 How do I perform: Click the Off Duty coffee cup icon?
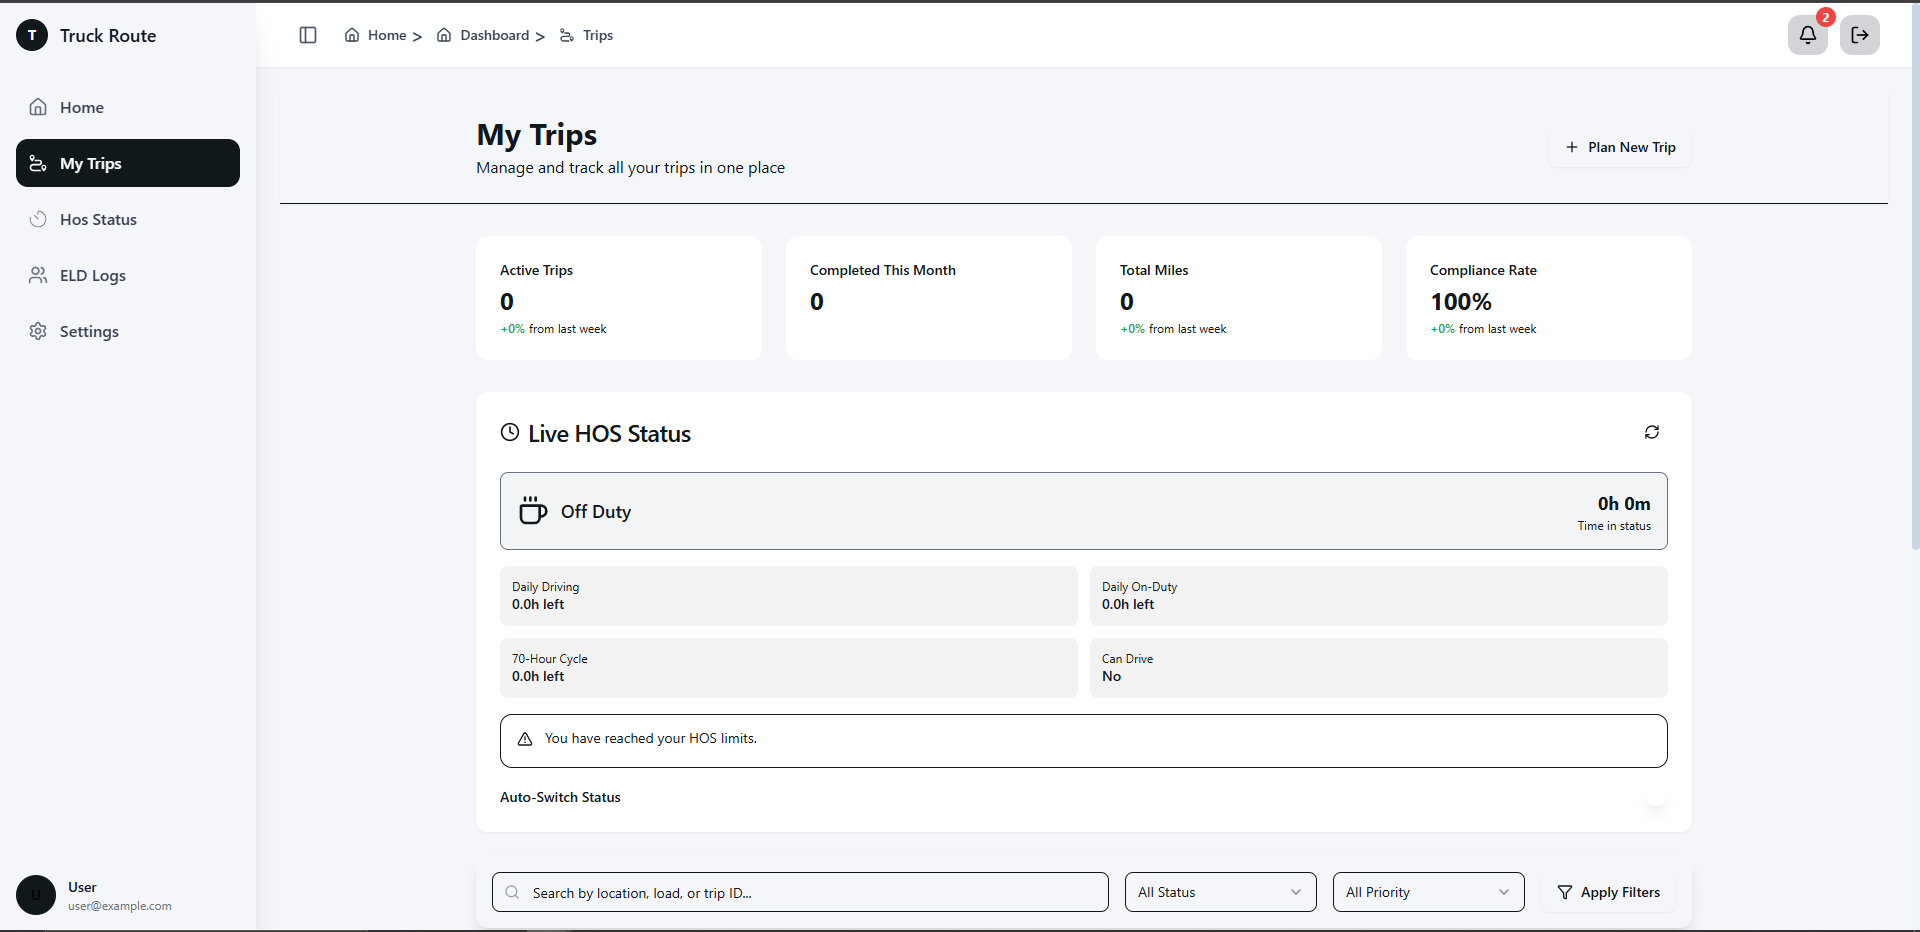click(x=533, y=510)
